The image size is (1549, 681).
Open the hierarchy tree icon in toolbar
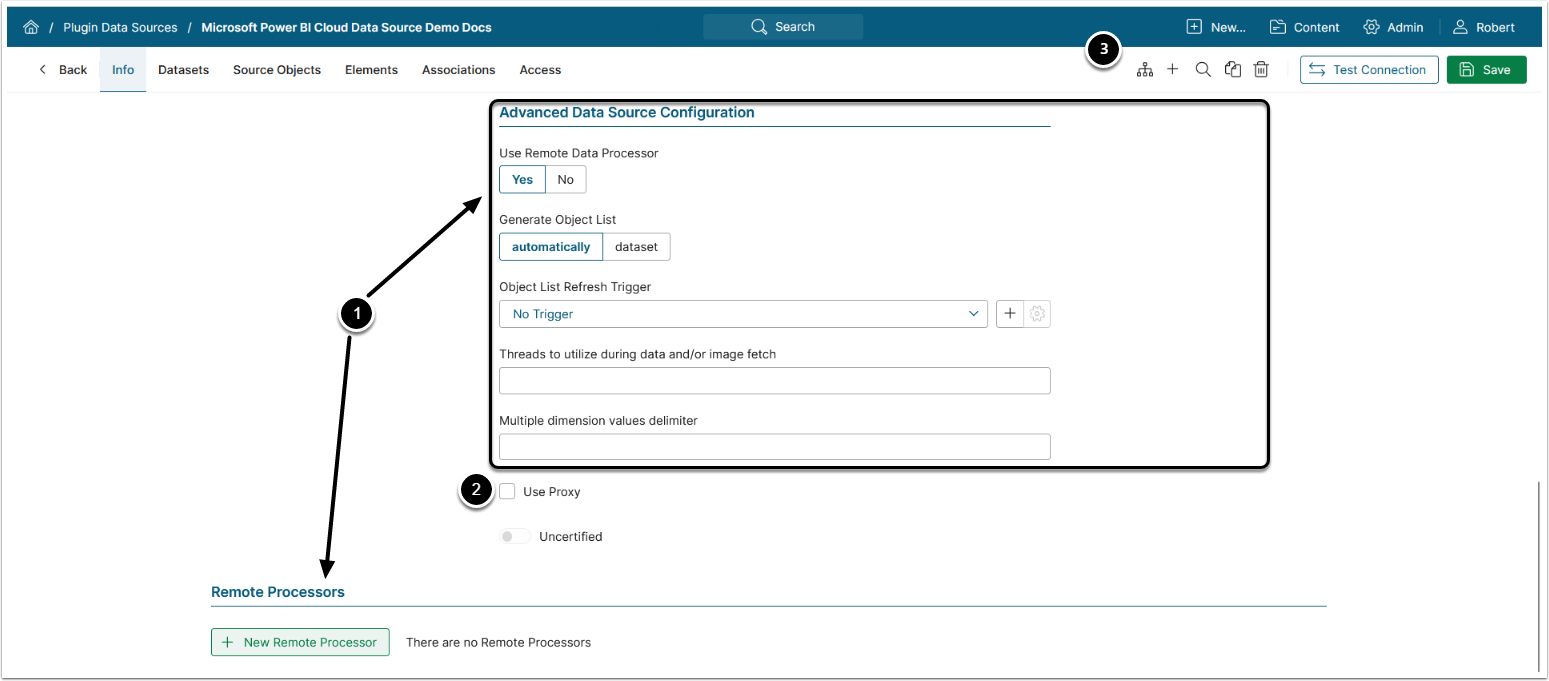point(1145,70)
